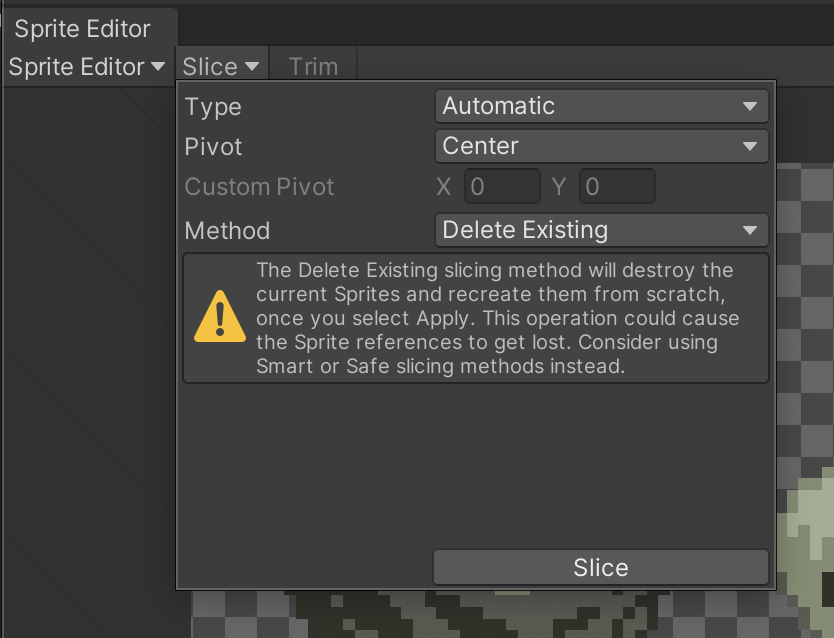Click the arrow next to Slice
Screen dimensions: 834x638
252,67
